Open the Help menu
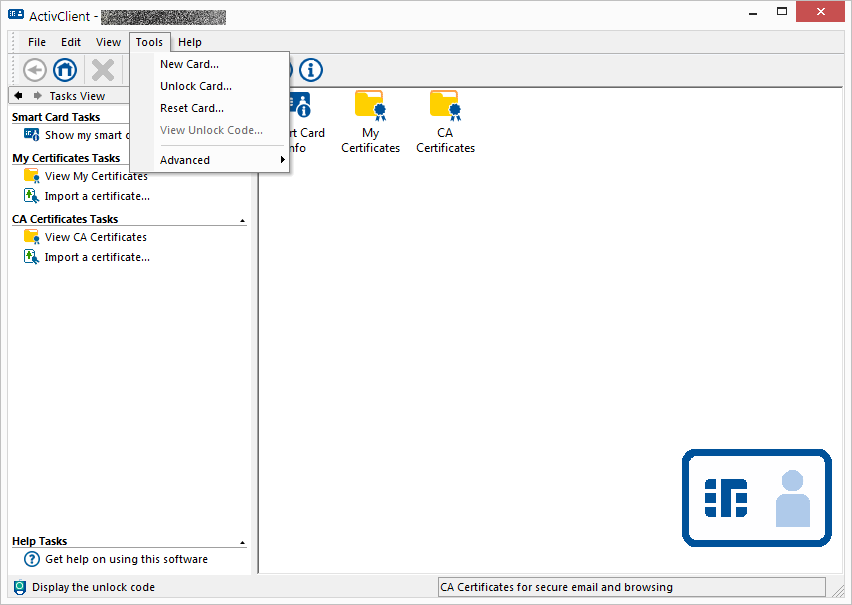 pos(190,42)
